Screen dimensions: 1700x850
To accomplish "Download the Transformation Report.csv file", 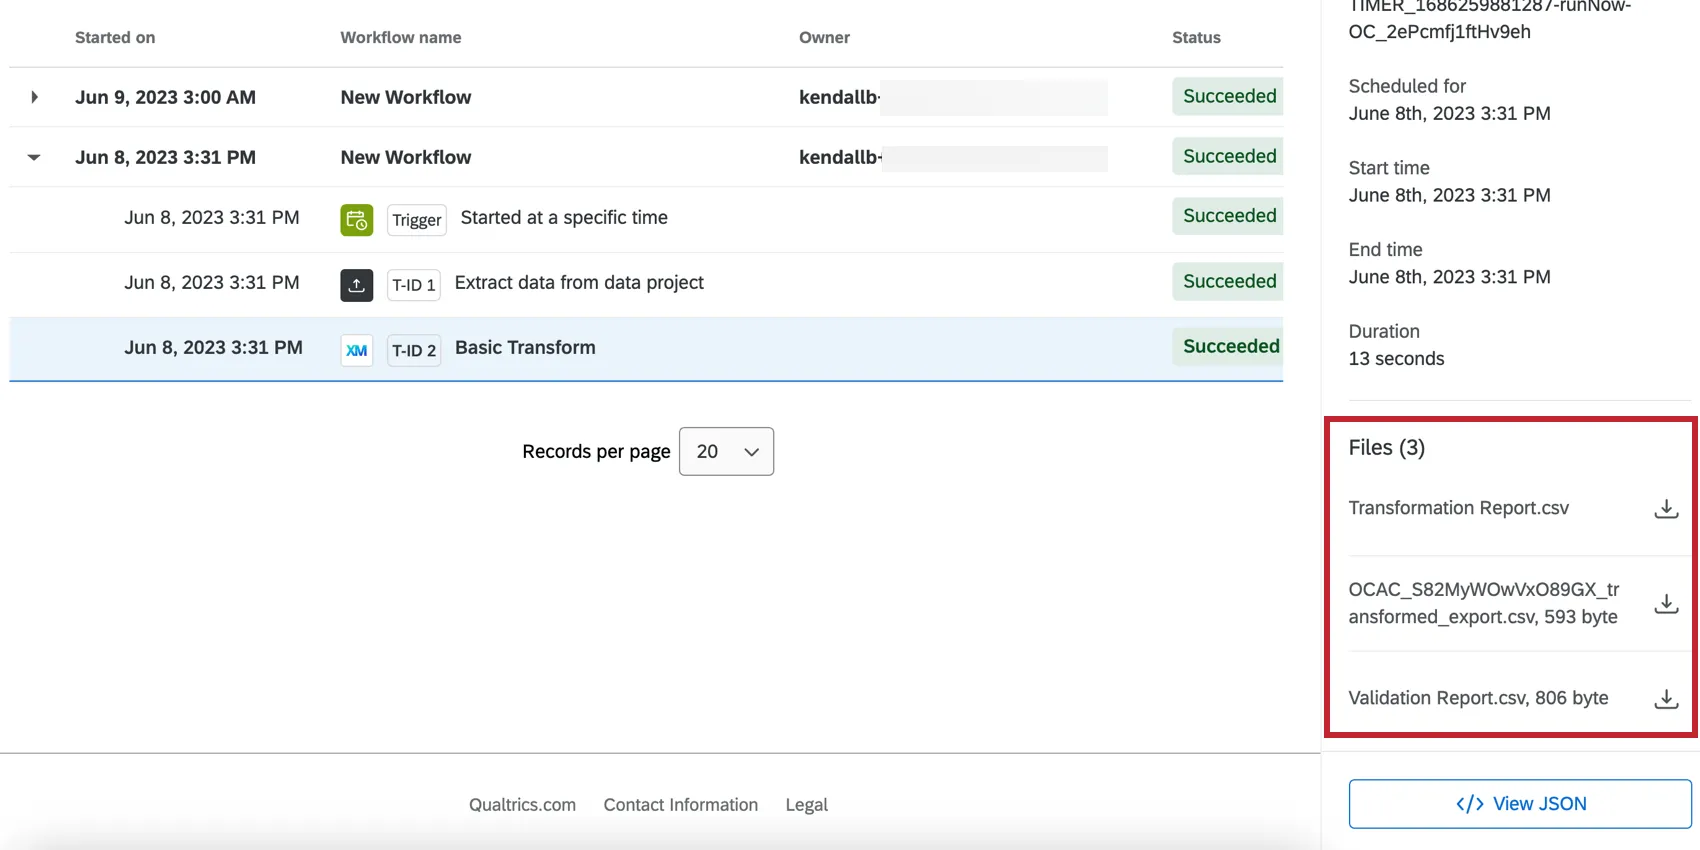I will pos(1665,509).
